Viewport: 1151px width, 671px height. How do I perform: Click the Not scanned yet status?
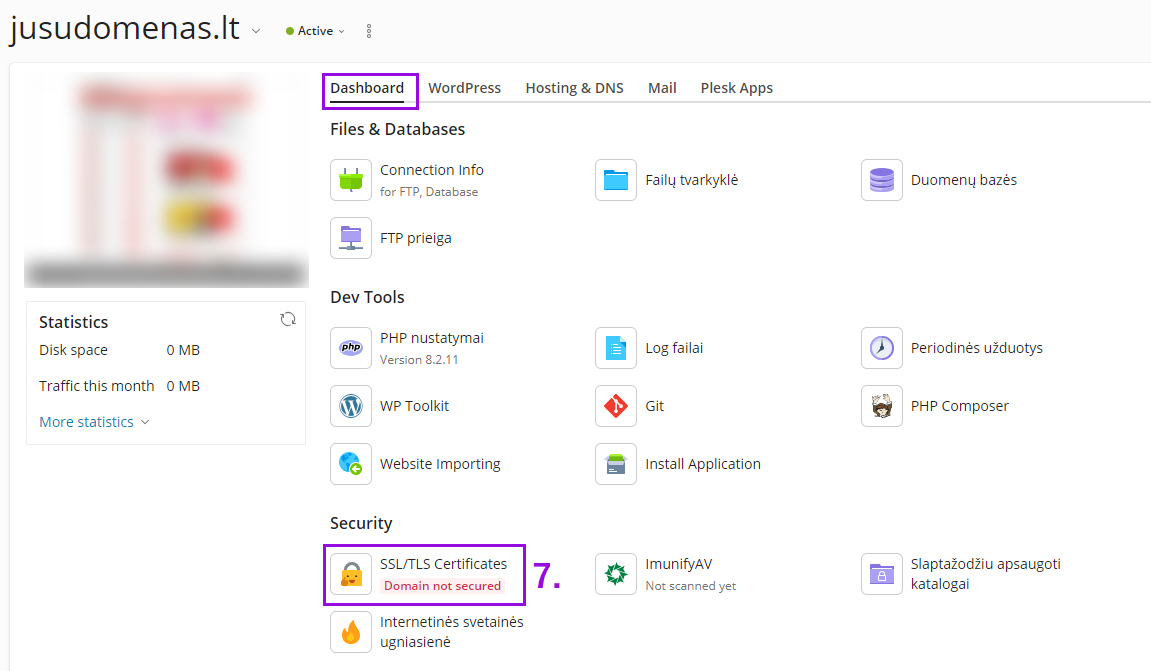tap(691, 586)
